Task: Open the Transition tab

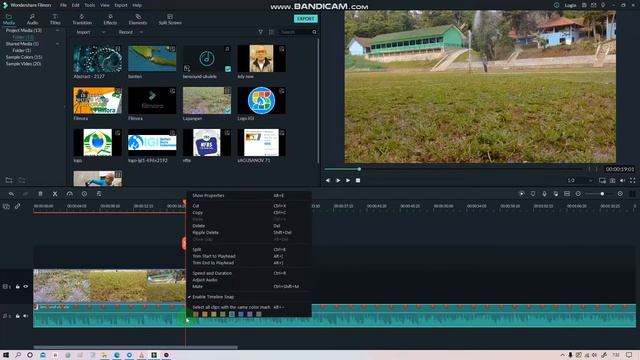Action: pyautogui.click(x=82, y=19)
